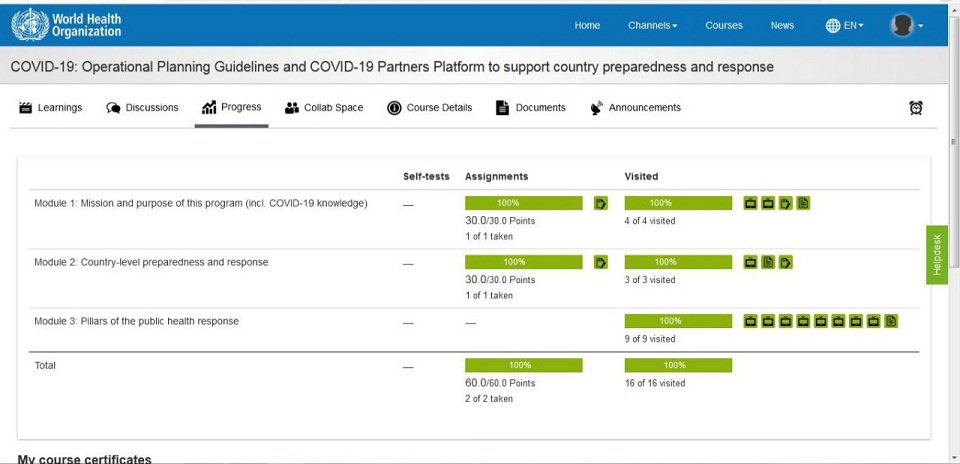Open first video icon in Module 3 visited
Viewport: 960px width, 464px height.
click(x=751, y=321)
